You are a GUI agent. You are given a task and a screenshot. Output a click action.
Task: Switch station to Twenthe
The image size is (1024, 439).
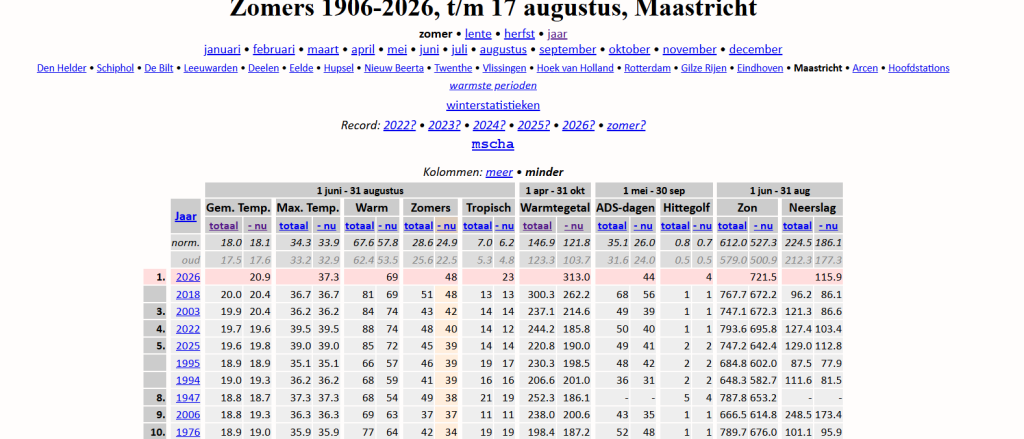coord(453,68)
